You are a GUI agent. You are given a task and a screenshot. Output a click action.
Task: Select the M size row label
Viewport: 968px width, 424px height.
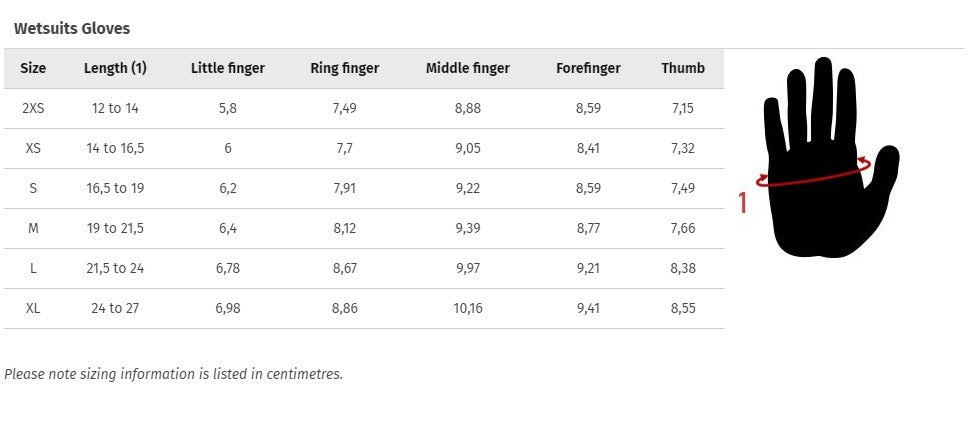pos(33,228)
